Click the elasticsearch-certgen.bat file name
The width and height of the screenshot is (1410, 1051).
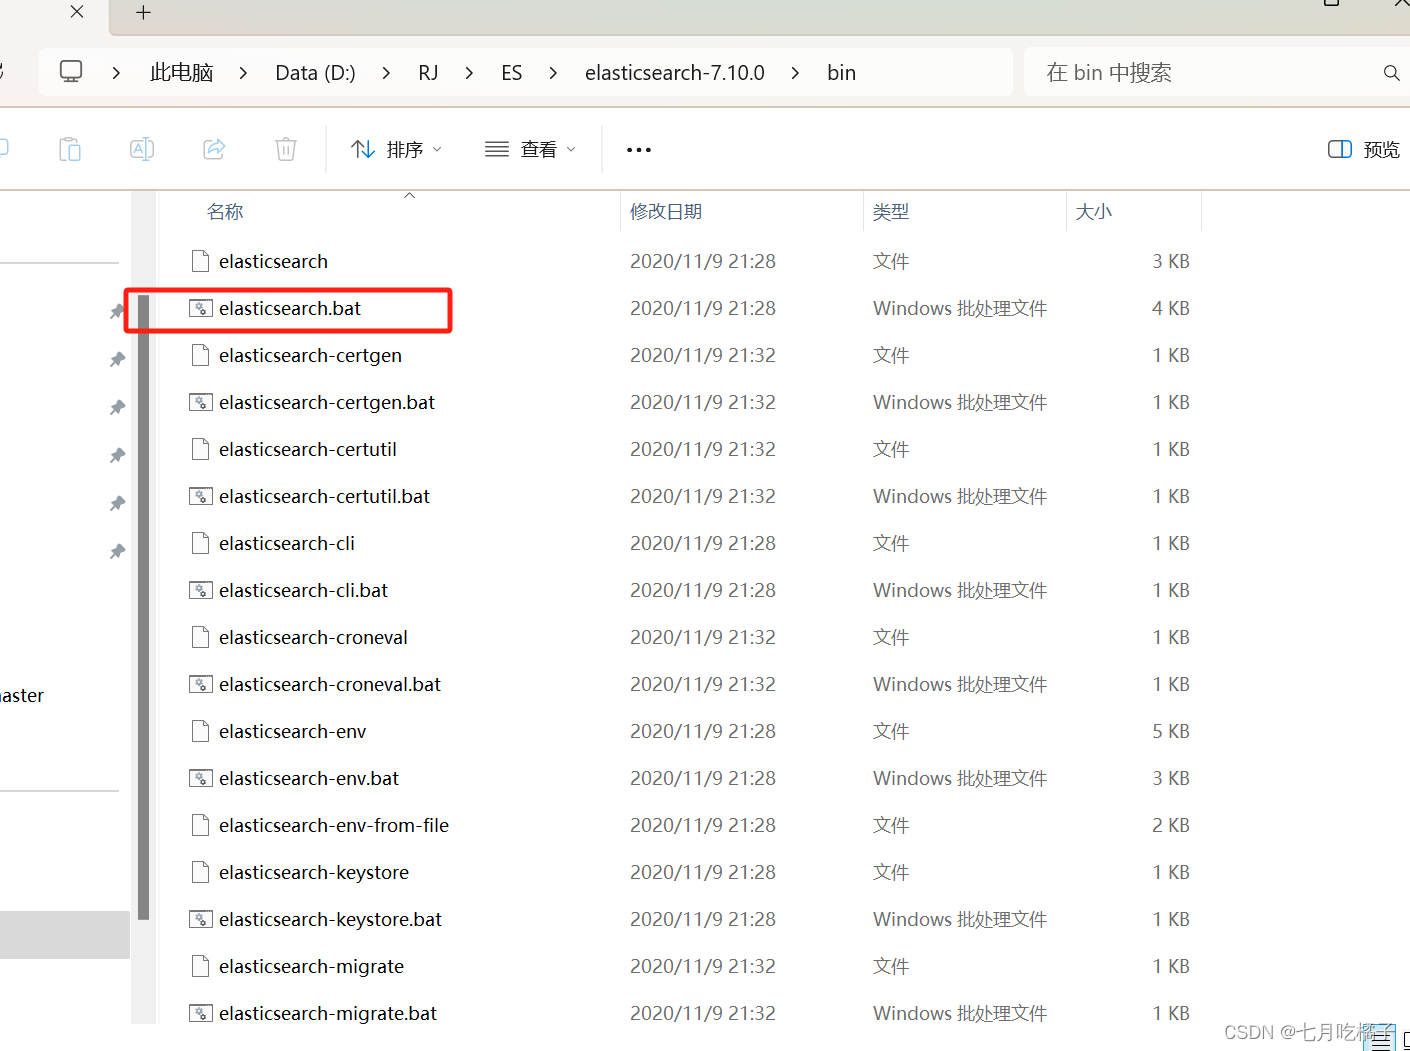point(327,402)
